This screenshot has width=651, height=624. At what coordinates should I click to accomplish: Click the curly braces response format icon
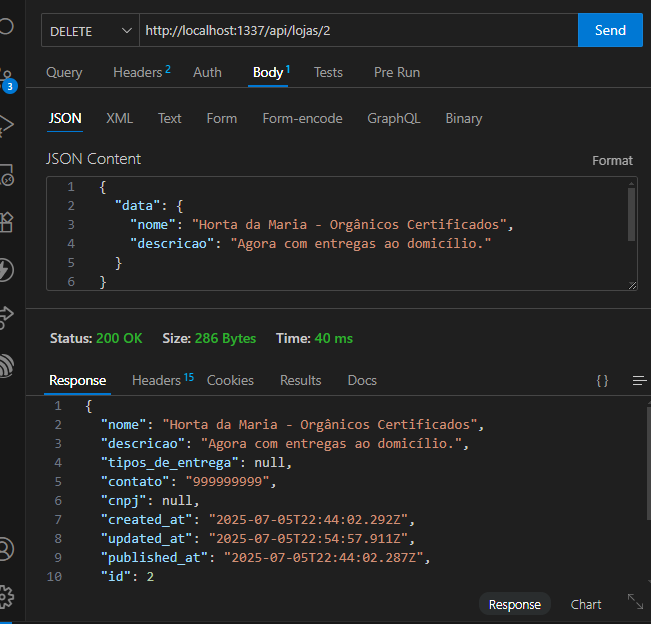[602, 380]
